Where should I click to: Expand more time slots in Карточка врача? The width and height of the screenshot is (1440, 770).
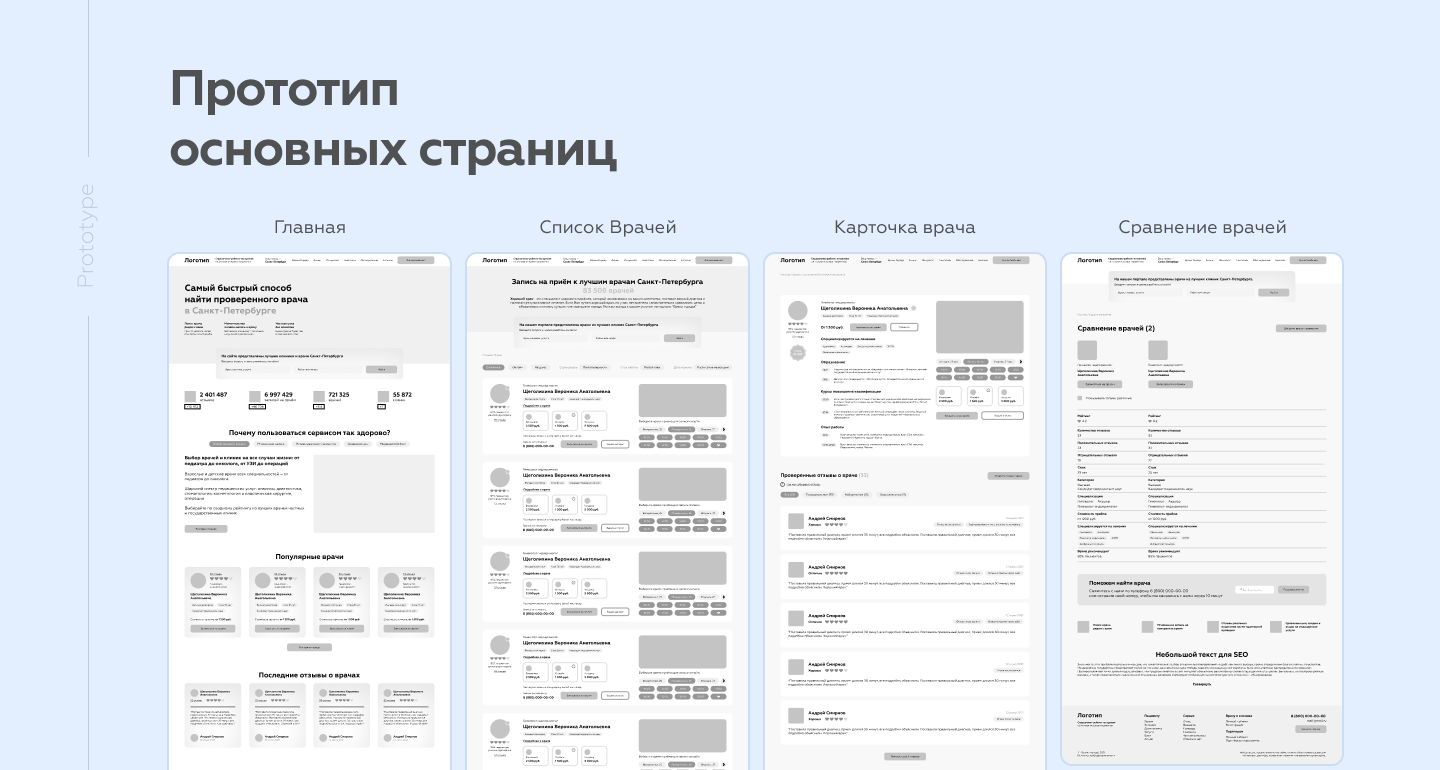tap(1017, 377)
